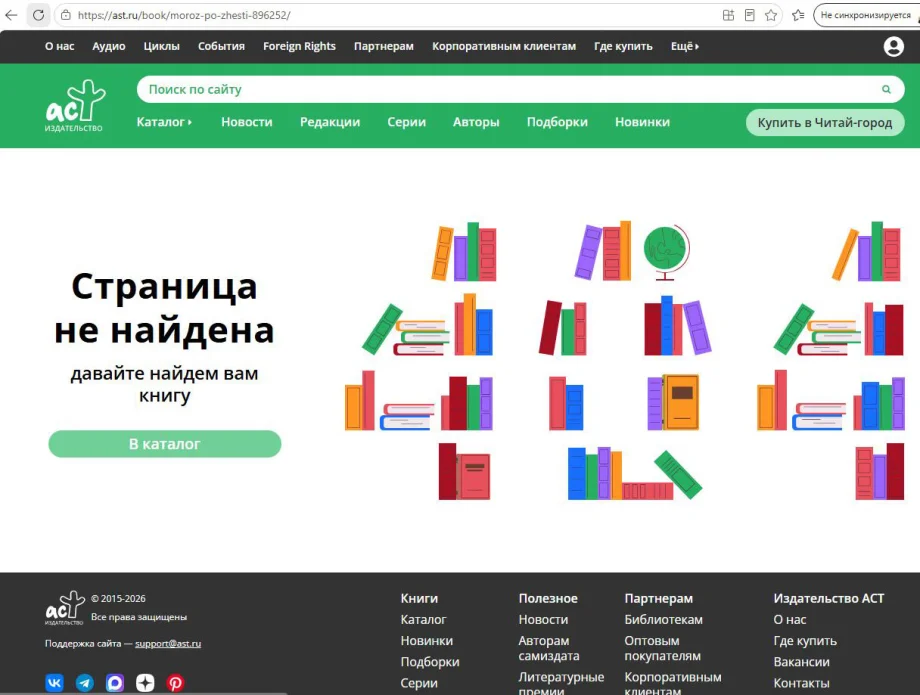Click the browser address bar URL
Viewport: 920px width, 695px height.
tap(184, 15)
